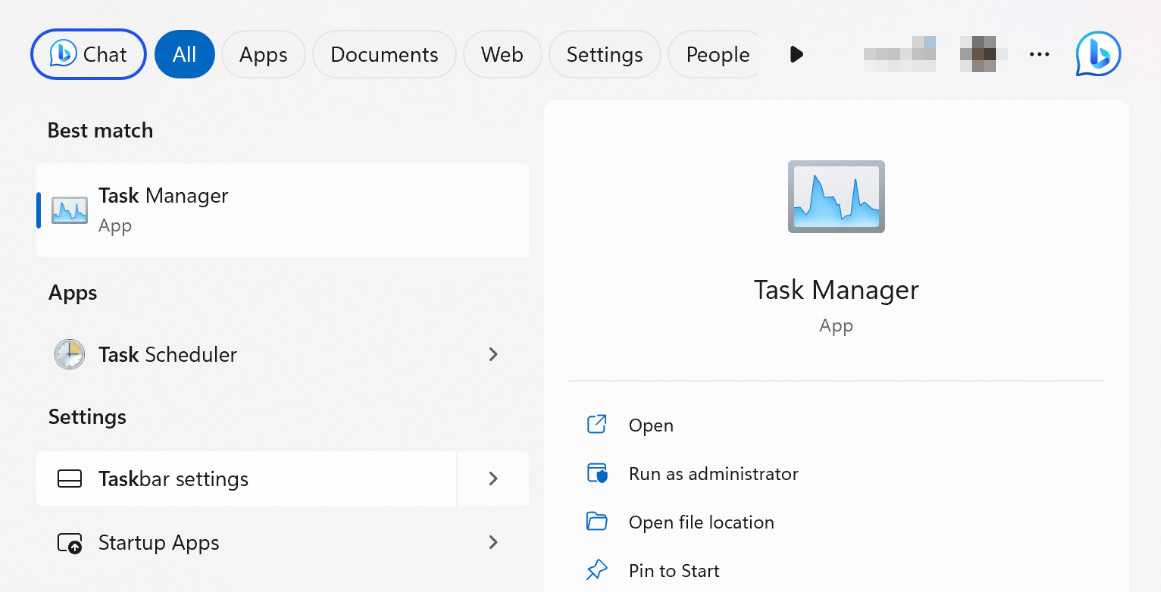Click the Open file location folder icon

(x=597, y=522)
